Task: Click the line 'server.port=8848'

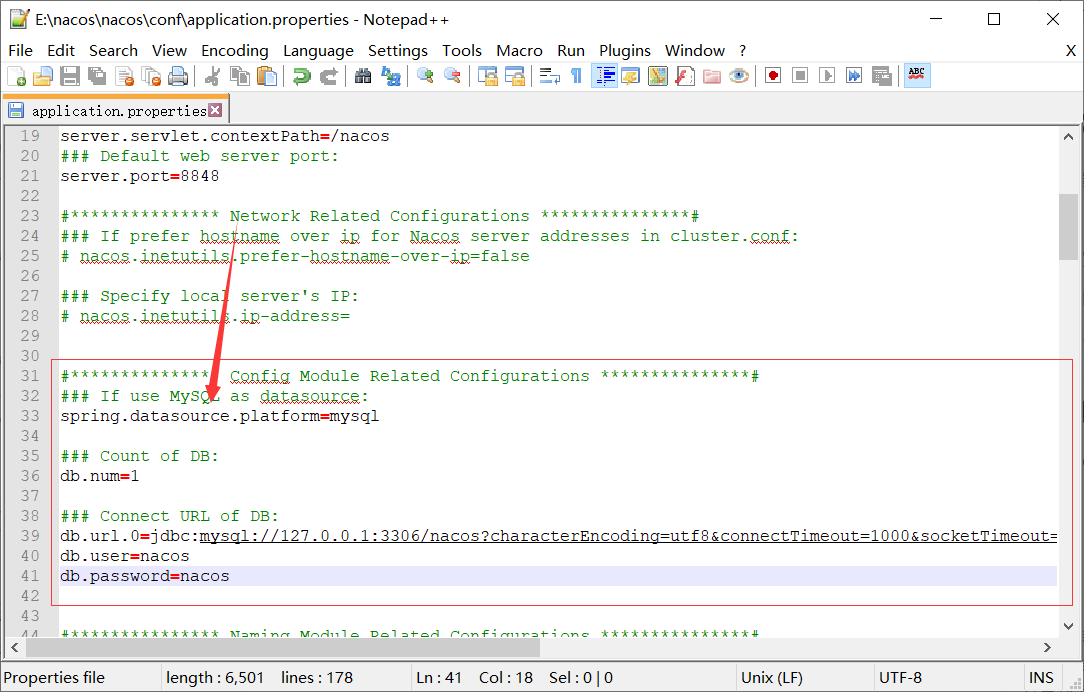Action: pos(140,176)
